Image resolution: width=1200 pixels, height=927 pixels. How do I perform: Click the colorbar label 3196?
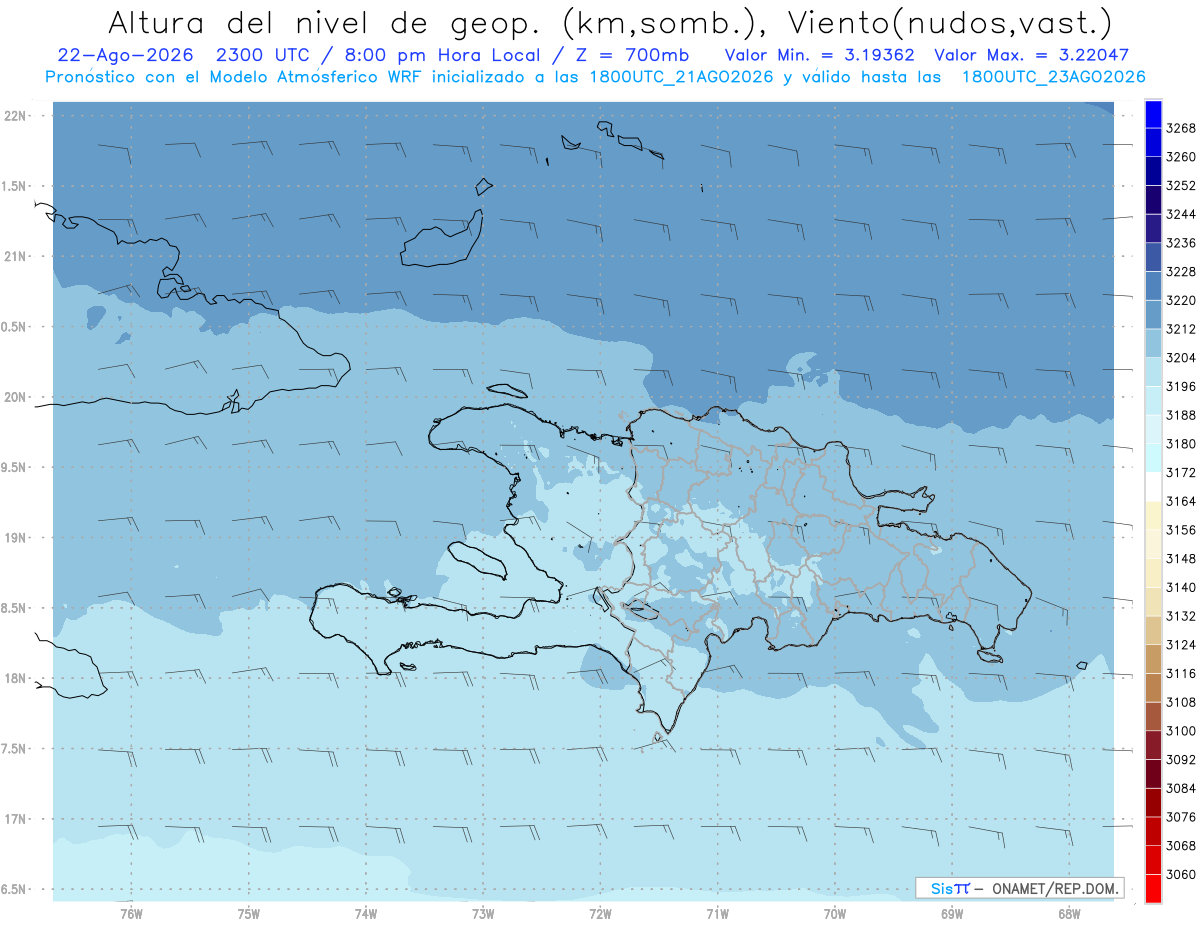1181,386
